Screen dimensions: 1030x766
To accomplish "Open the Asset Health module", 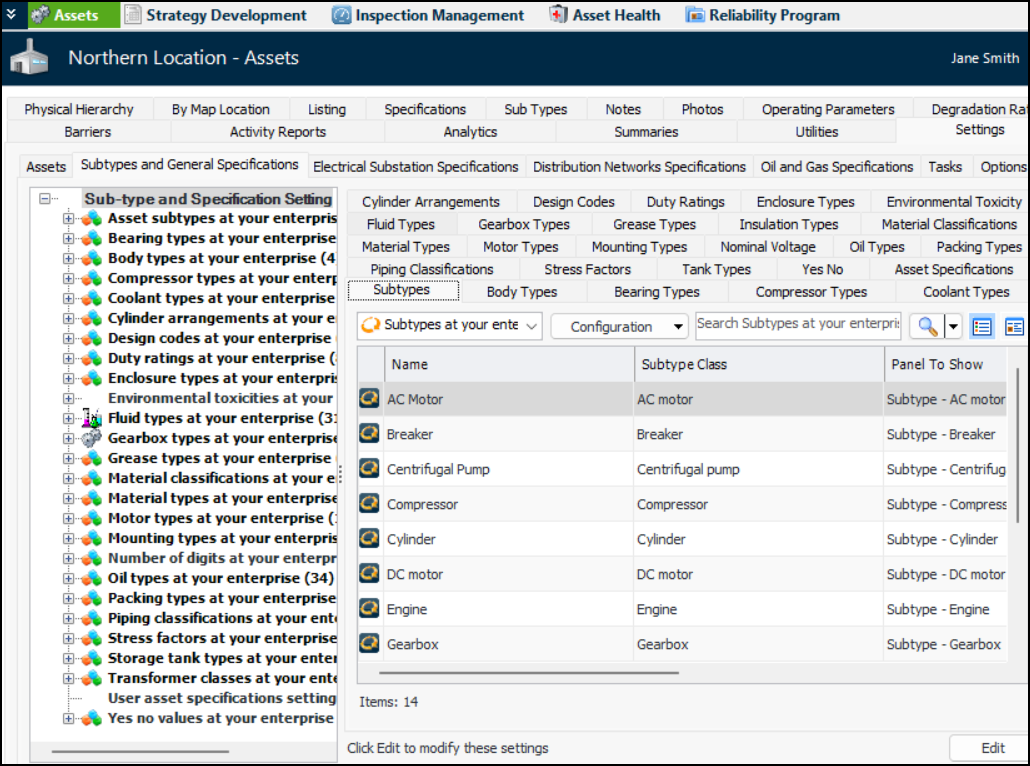I will pos(605,15).
